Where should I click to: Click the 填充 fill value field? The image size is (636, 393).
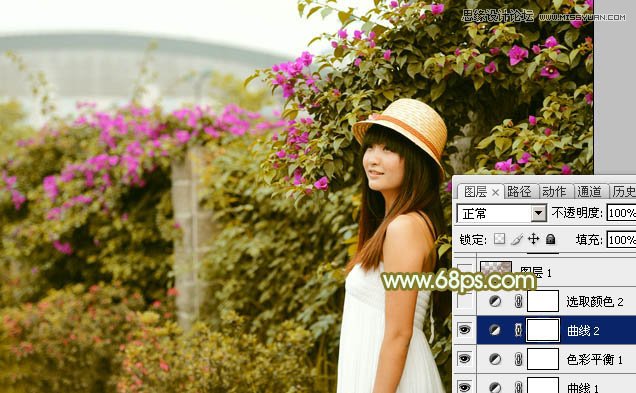[x=621, y=240]
